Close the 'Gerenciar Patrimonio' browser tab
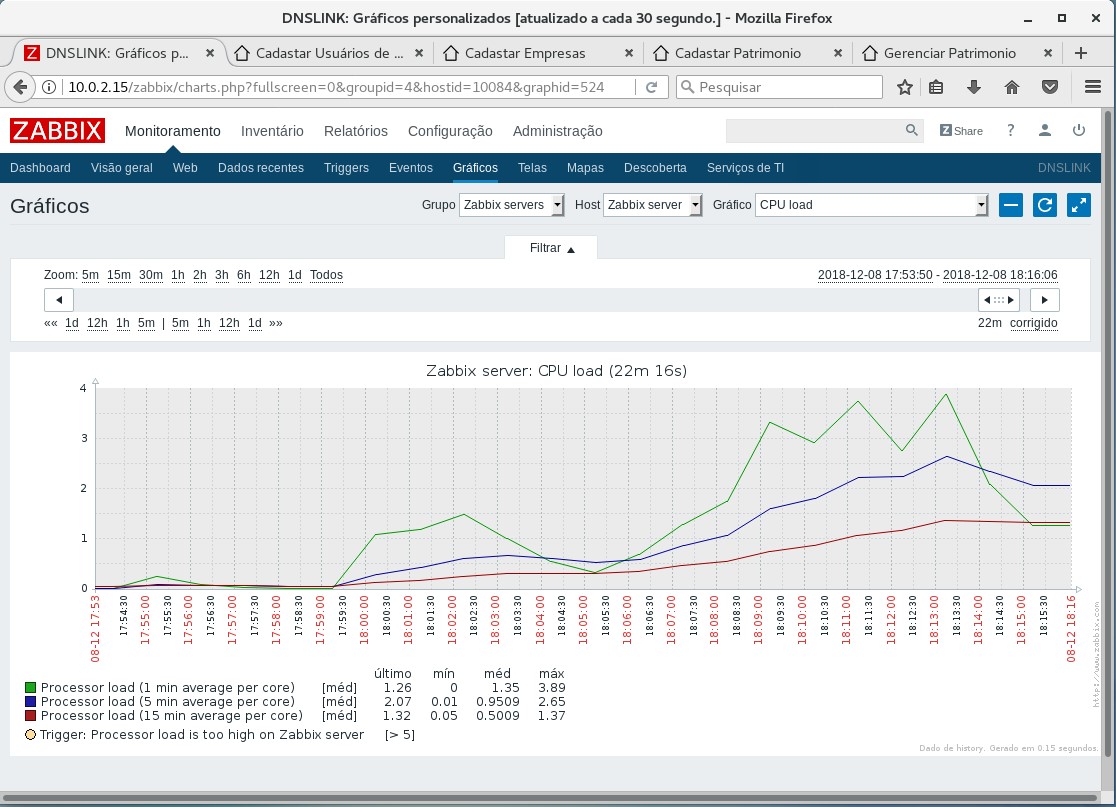This screenshot has width=1116, height=807. pos(1048,53)
